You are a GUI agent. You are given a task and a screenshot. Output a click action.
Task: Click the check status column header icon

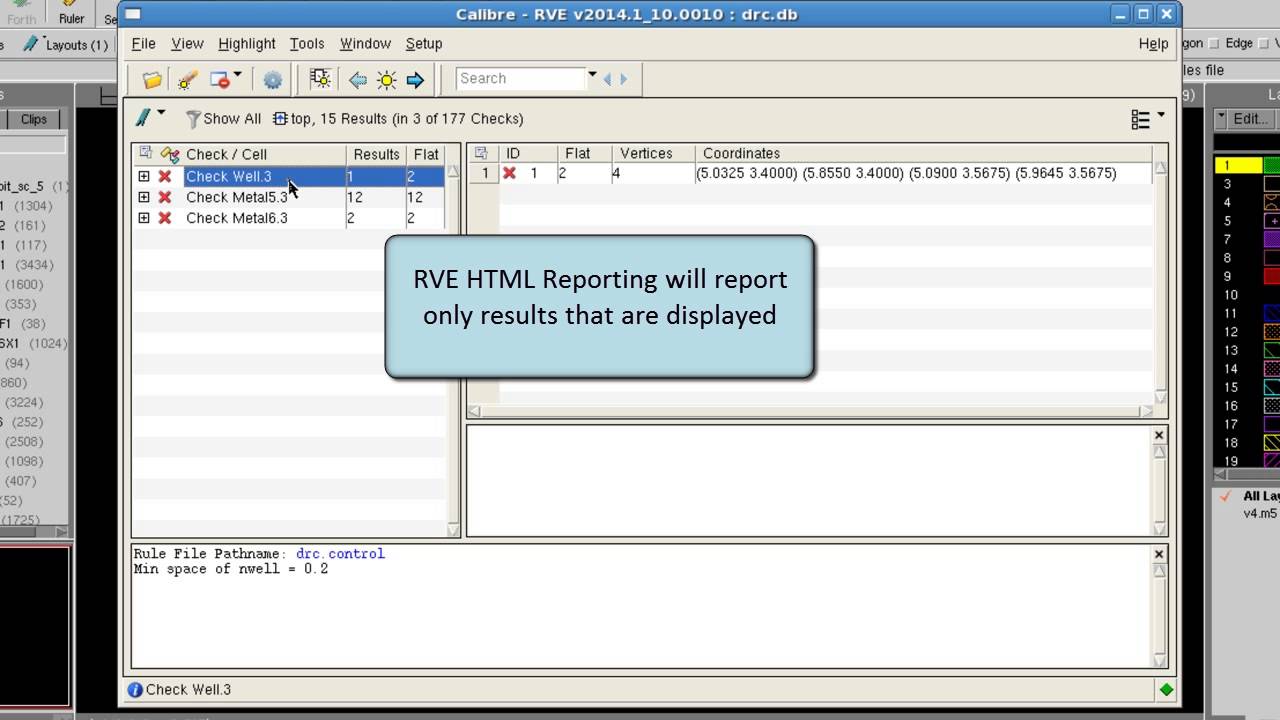pyautogui.click(x=169, y=154)
